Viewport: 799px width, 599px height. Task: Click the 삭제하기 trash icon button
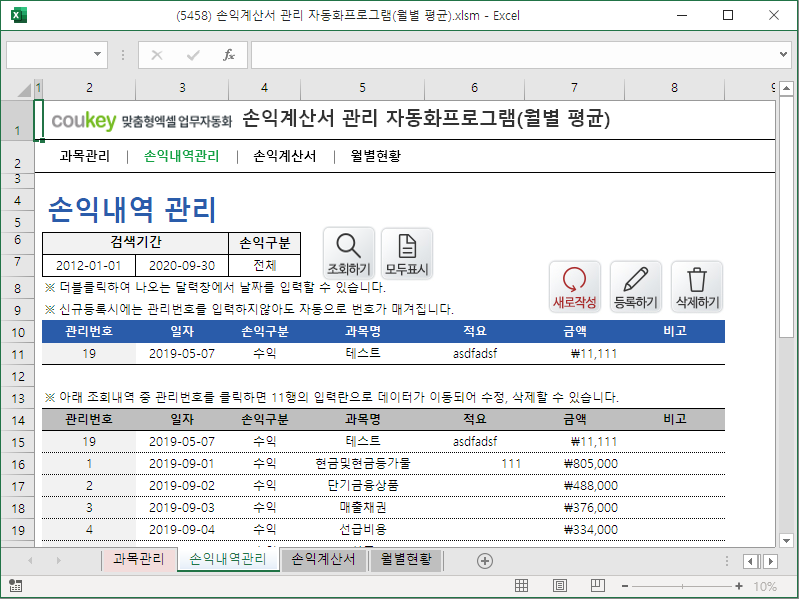tap(697, 287)
